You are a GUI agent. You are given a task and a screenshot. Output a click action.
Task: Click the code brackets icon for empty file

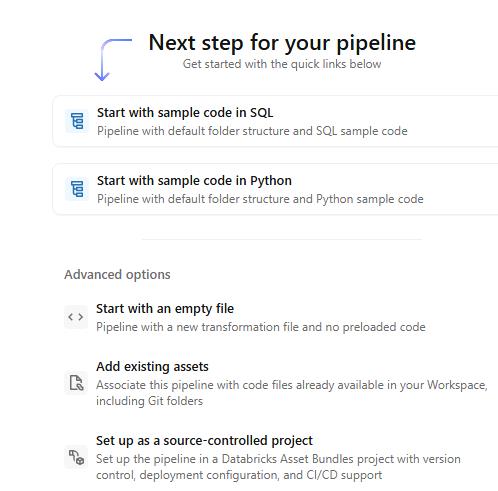click(x=76, y=317)
